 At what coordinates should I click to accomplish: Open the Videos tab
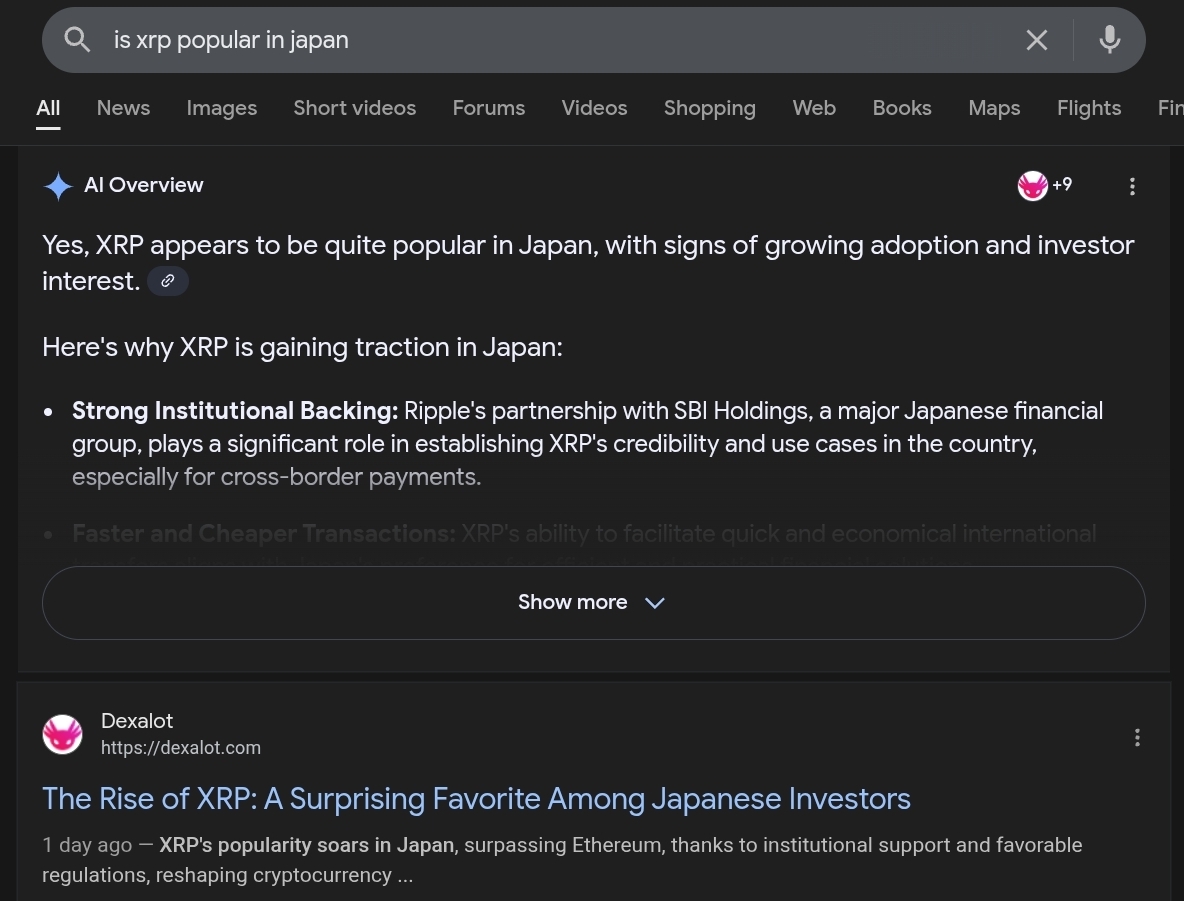[594, 108]
